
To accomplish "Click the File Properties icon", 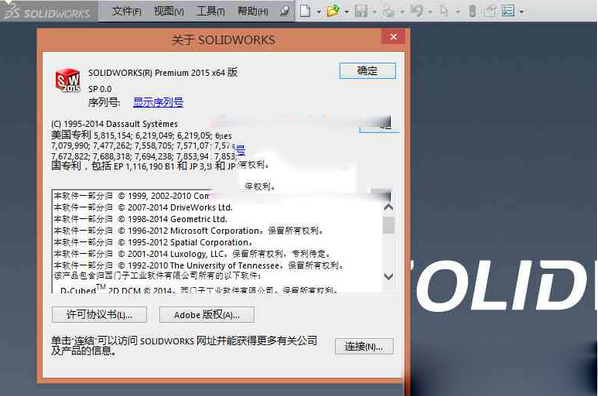I will [490, 11].
